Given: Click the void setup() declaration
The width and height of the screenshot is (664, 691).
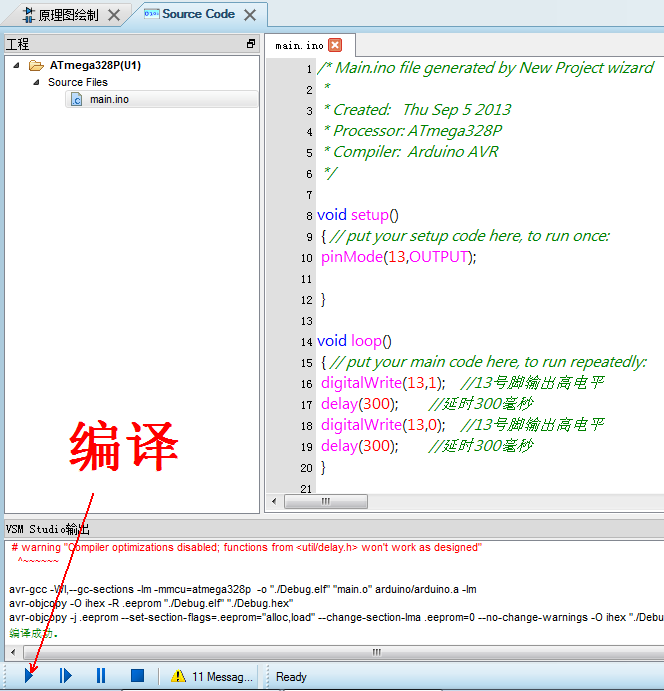Looking at the screenshot, I should tap(357, 215).
